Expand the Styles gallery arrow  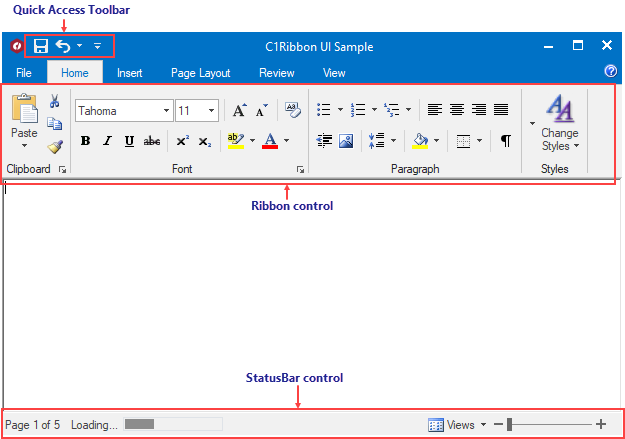coord(532,123)
